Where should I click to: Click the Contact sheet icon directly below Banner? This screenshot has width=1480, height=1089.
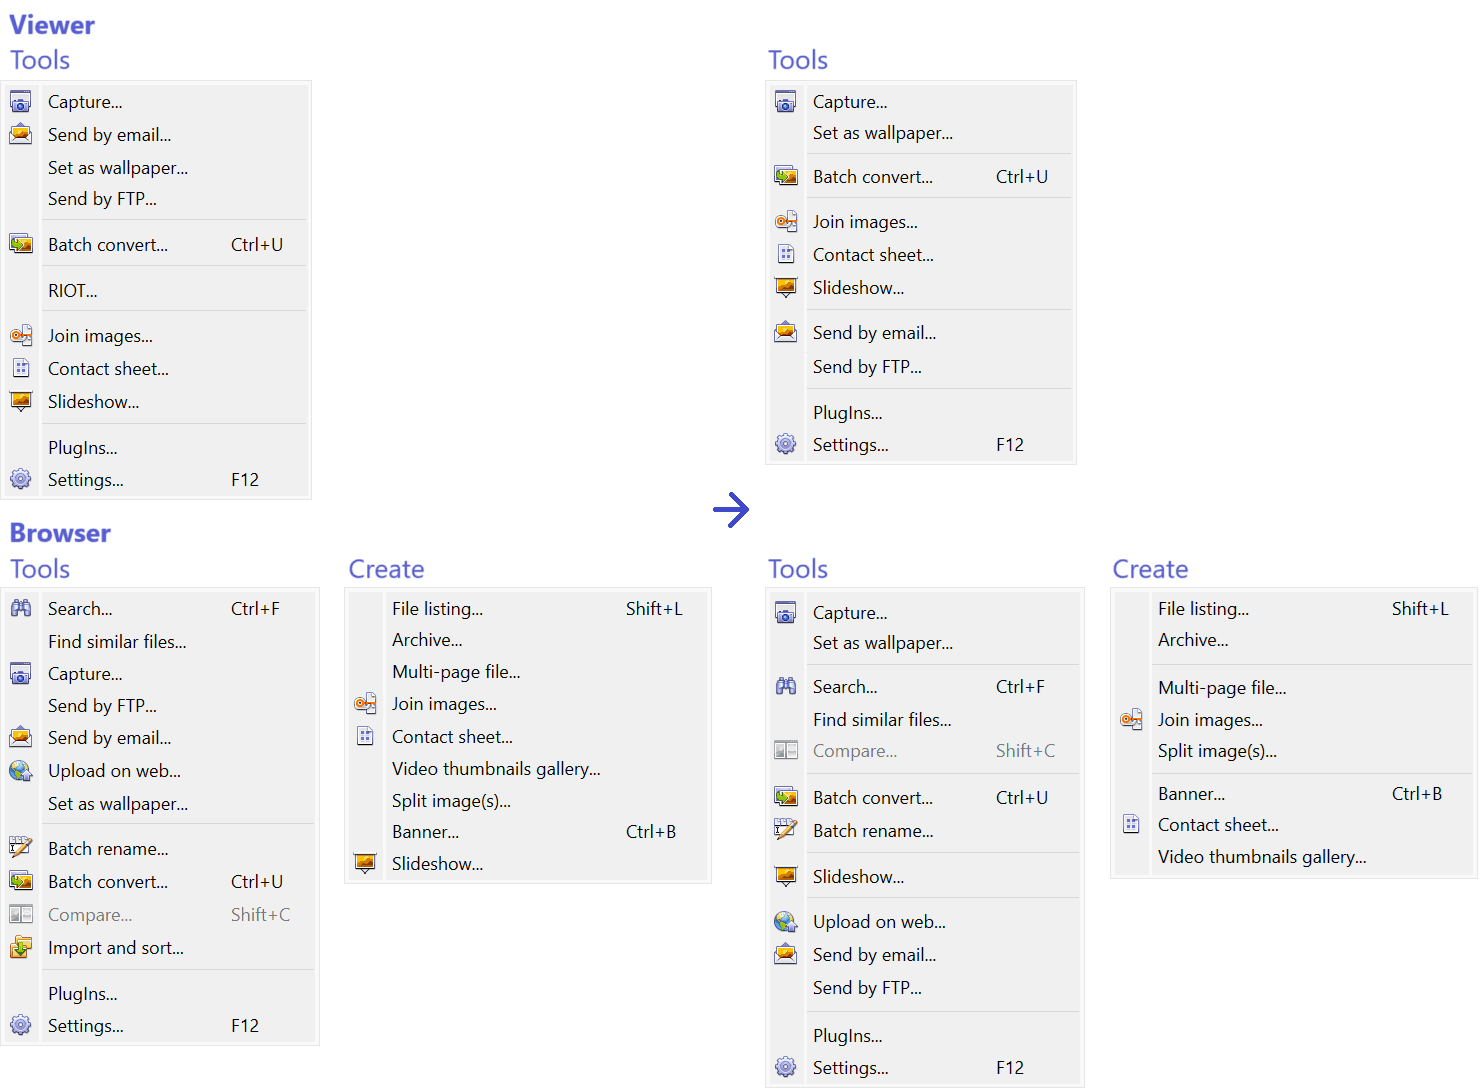point(1131,824)
